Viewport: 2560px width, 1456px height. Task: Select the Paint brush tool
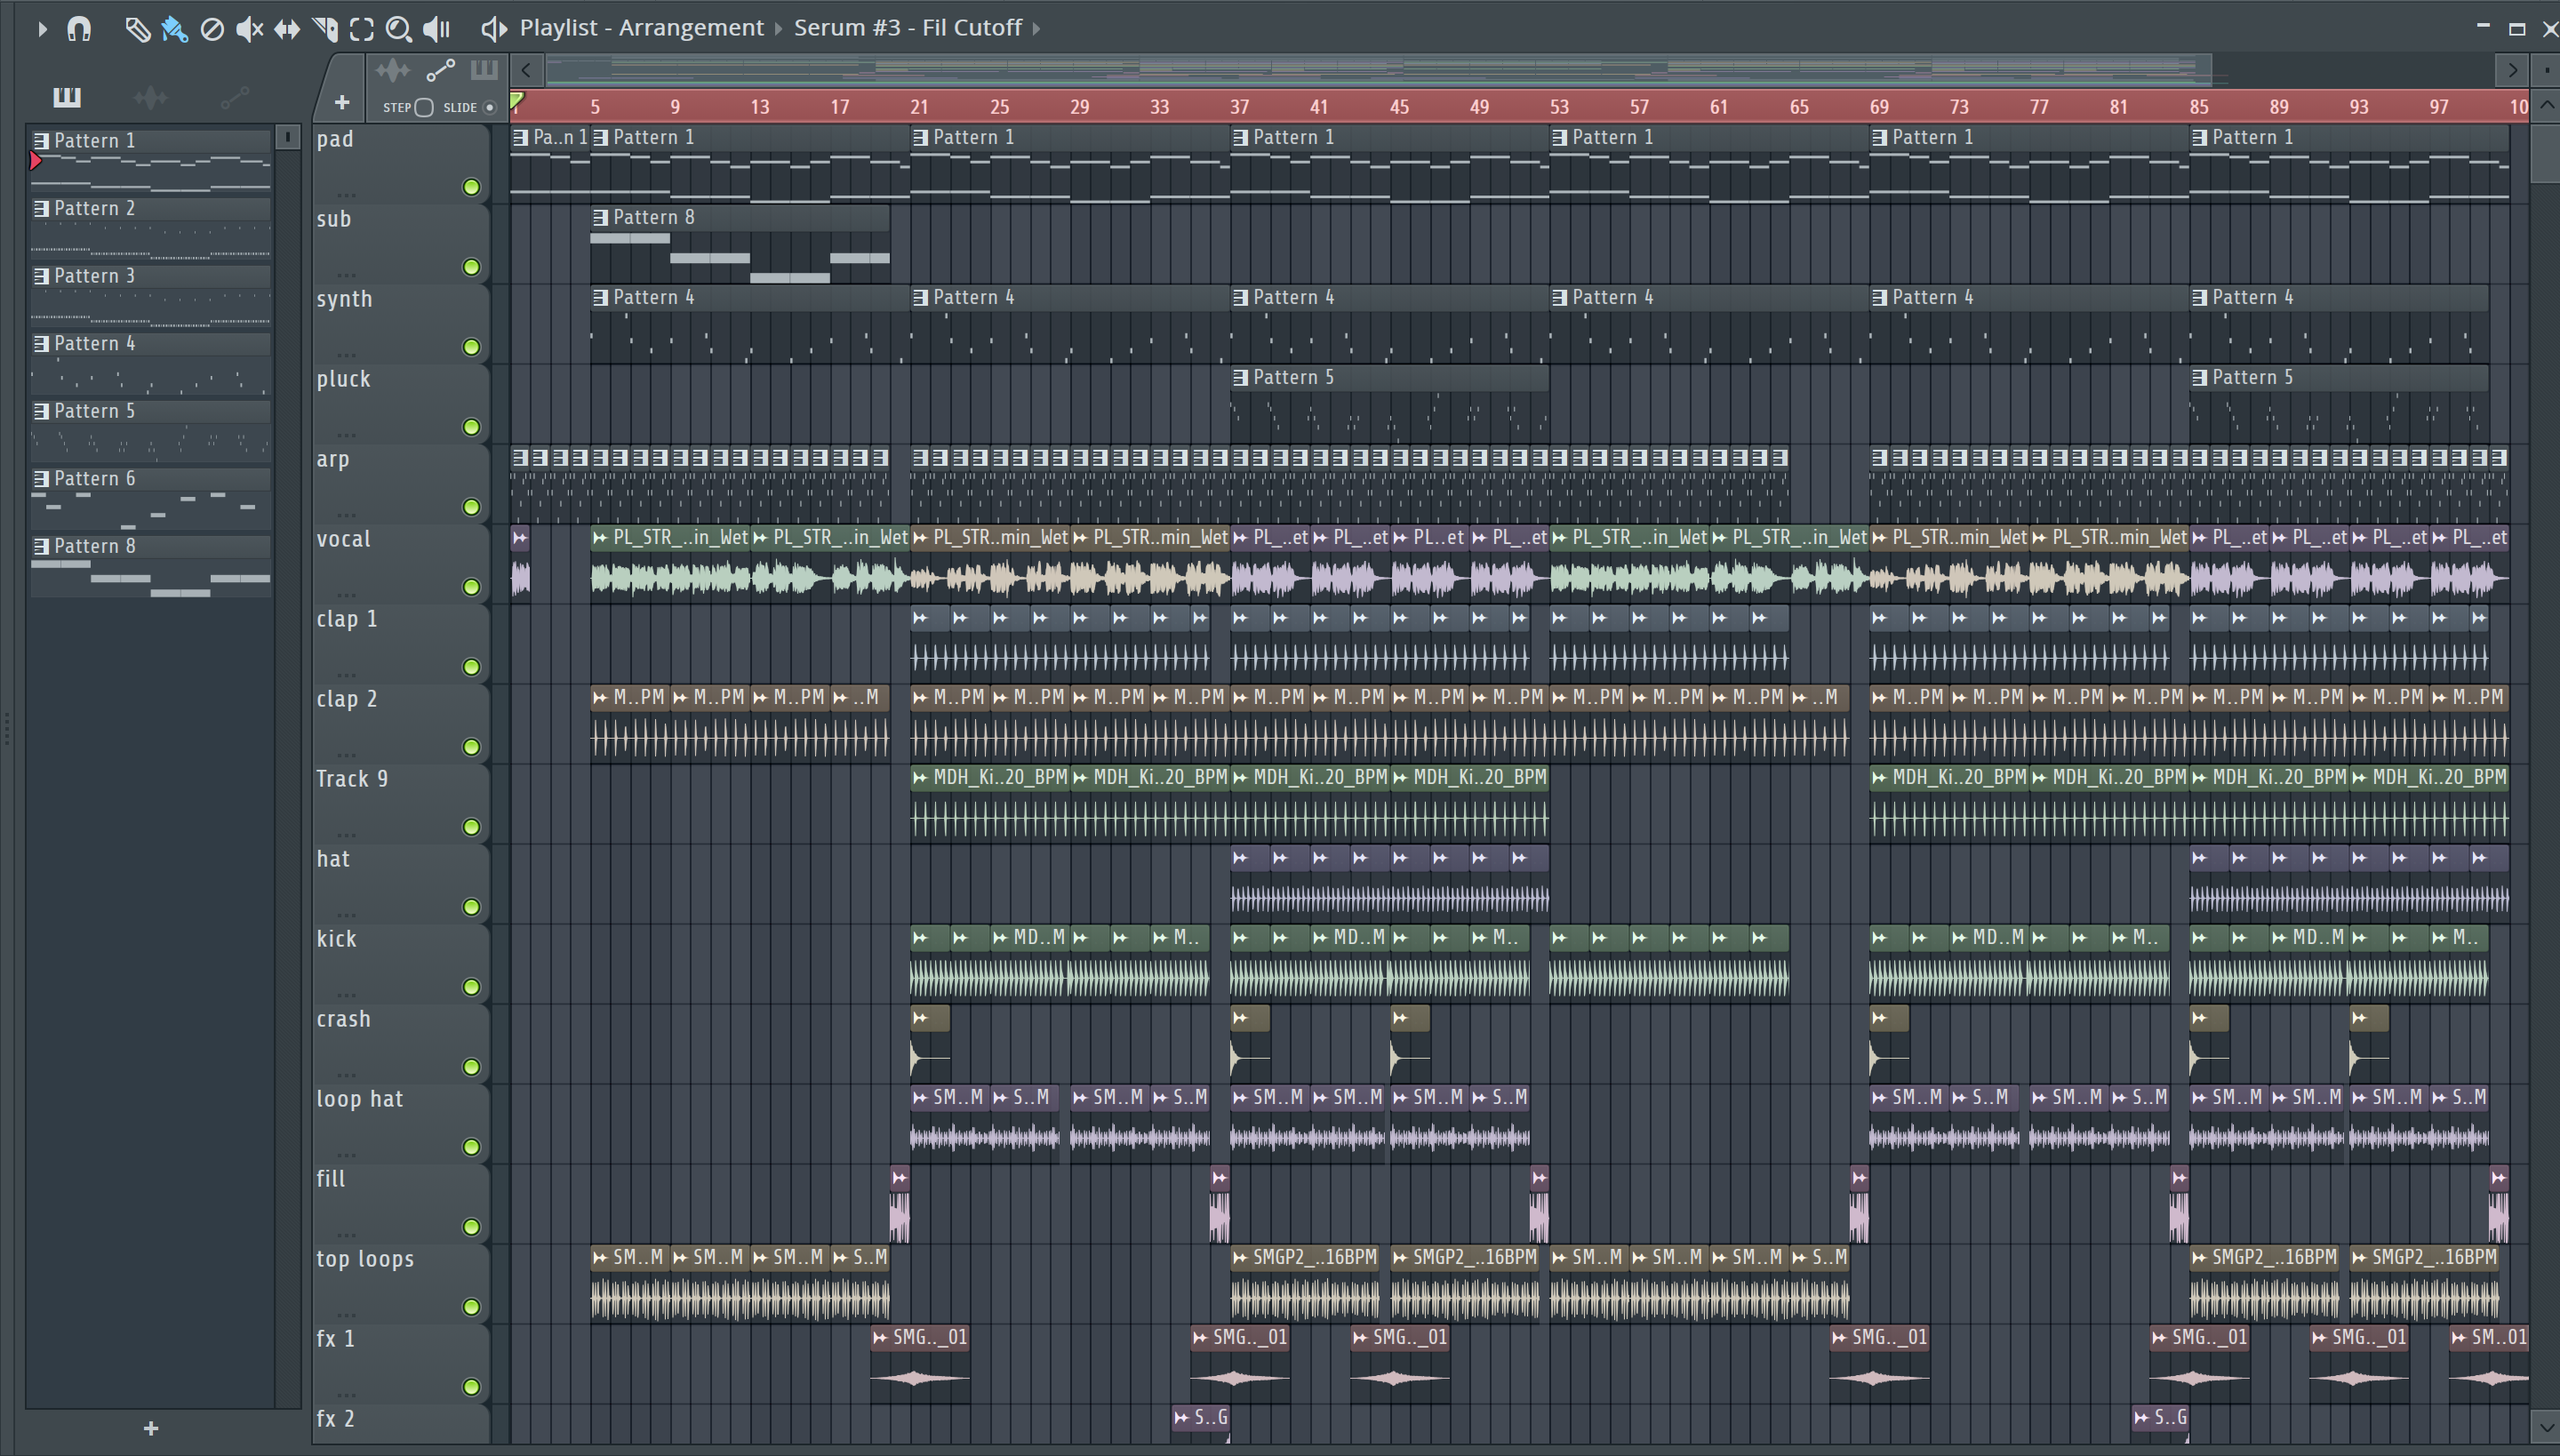coord(174,29)
